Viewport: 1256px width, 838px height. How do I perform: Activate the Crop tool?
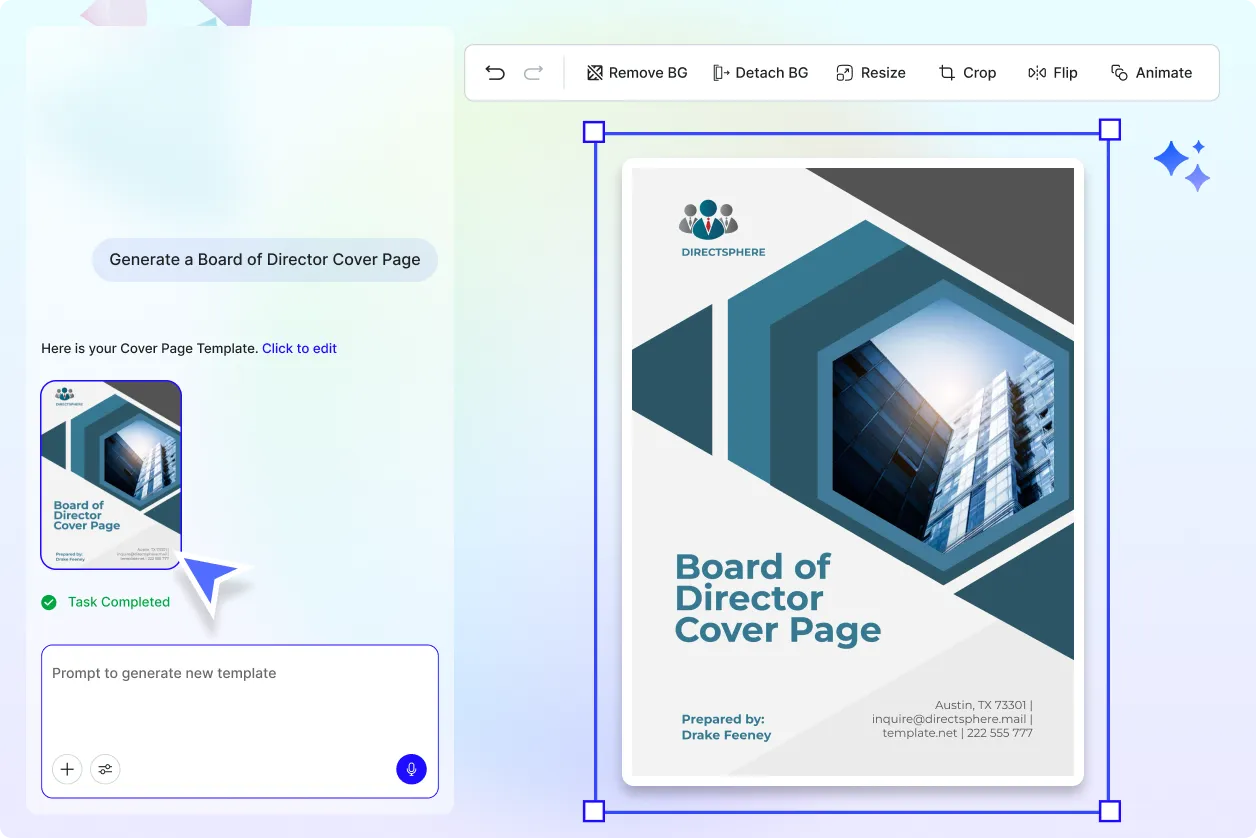point(967,72)
